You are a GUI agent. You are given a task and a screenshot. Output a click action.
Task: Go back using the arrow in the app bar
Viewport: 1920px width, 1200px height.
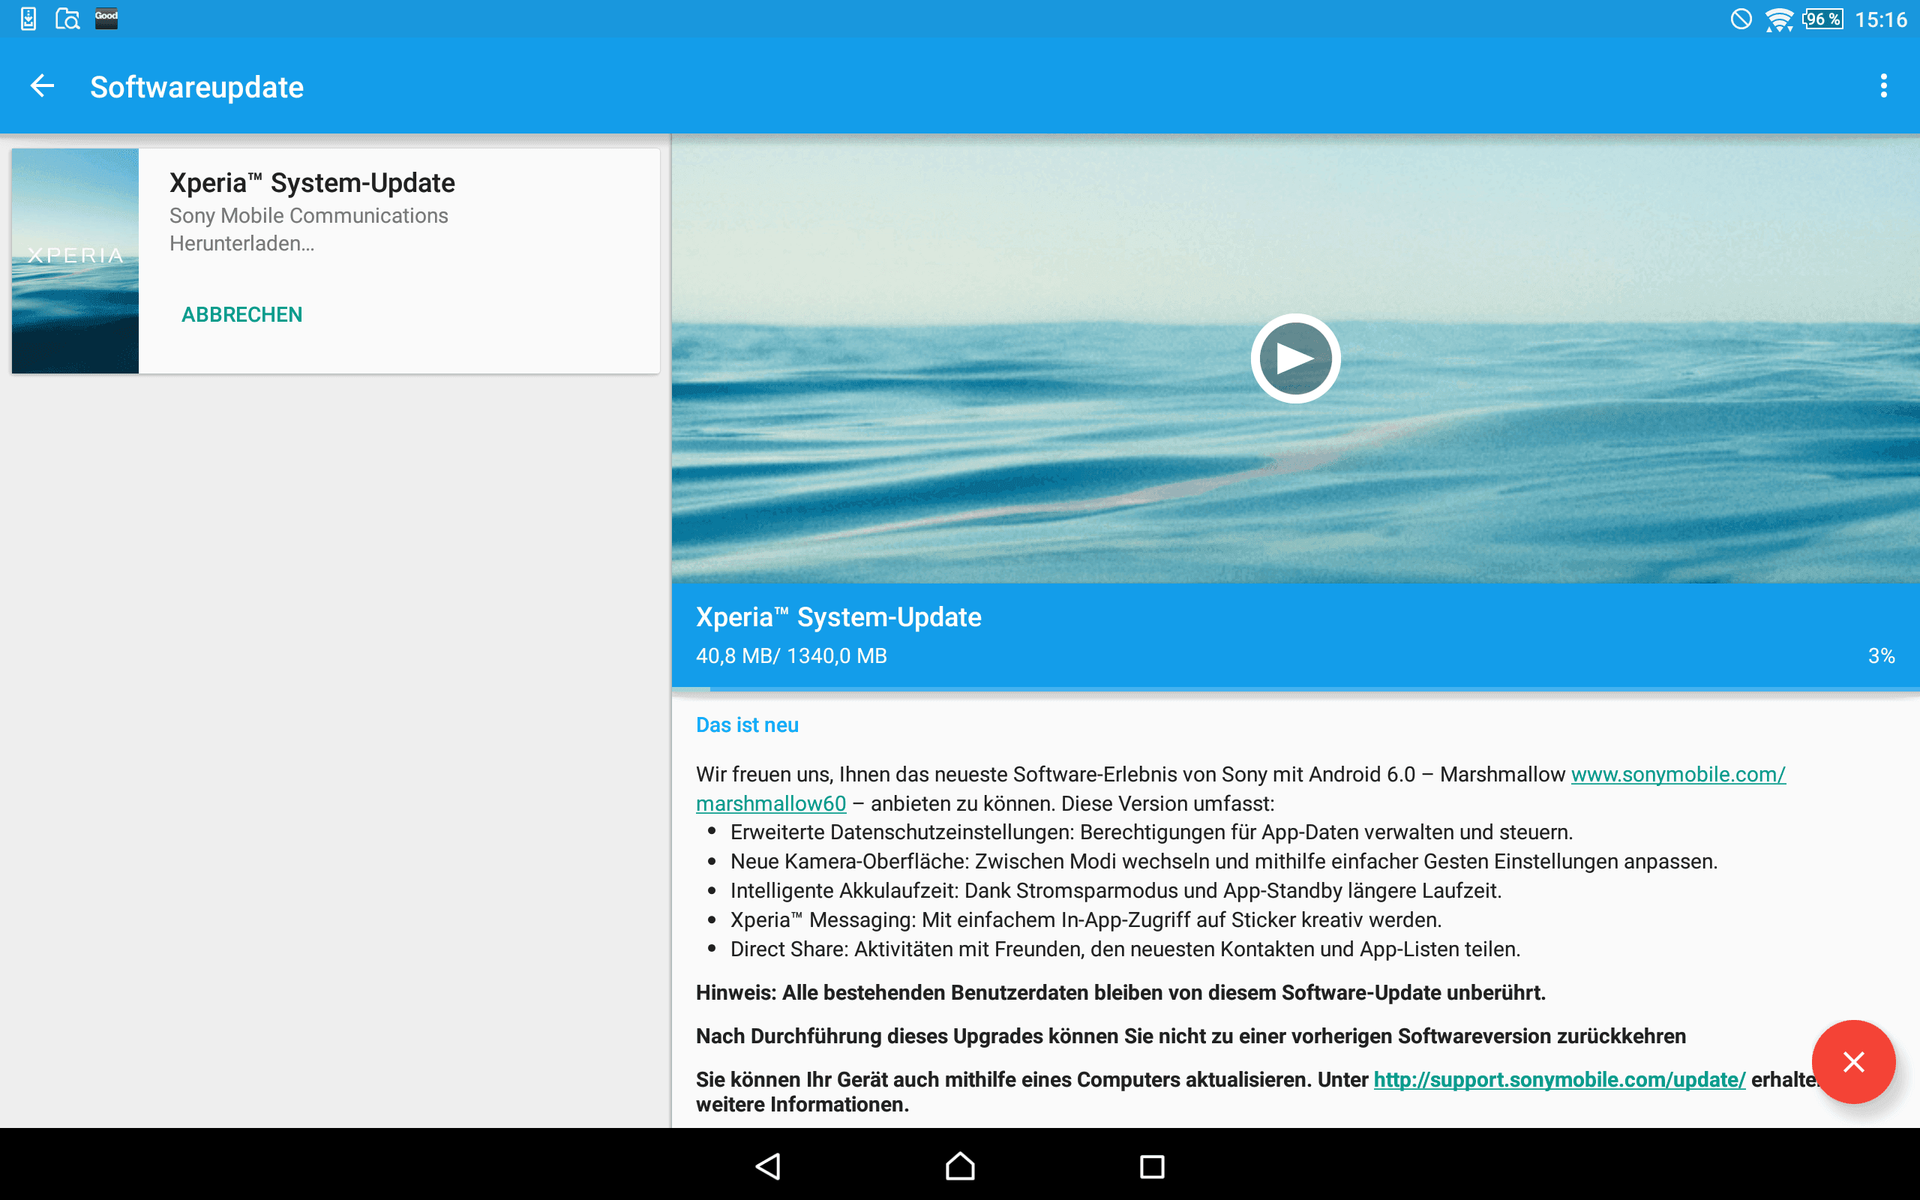[x=42, y=87]
